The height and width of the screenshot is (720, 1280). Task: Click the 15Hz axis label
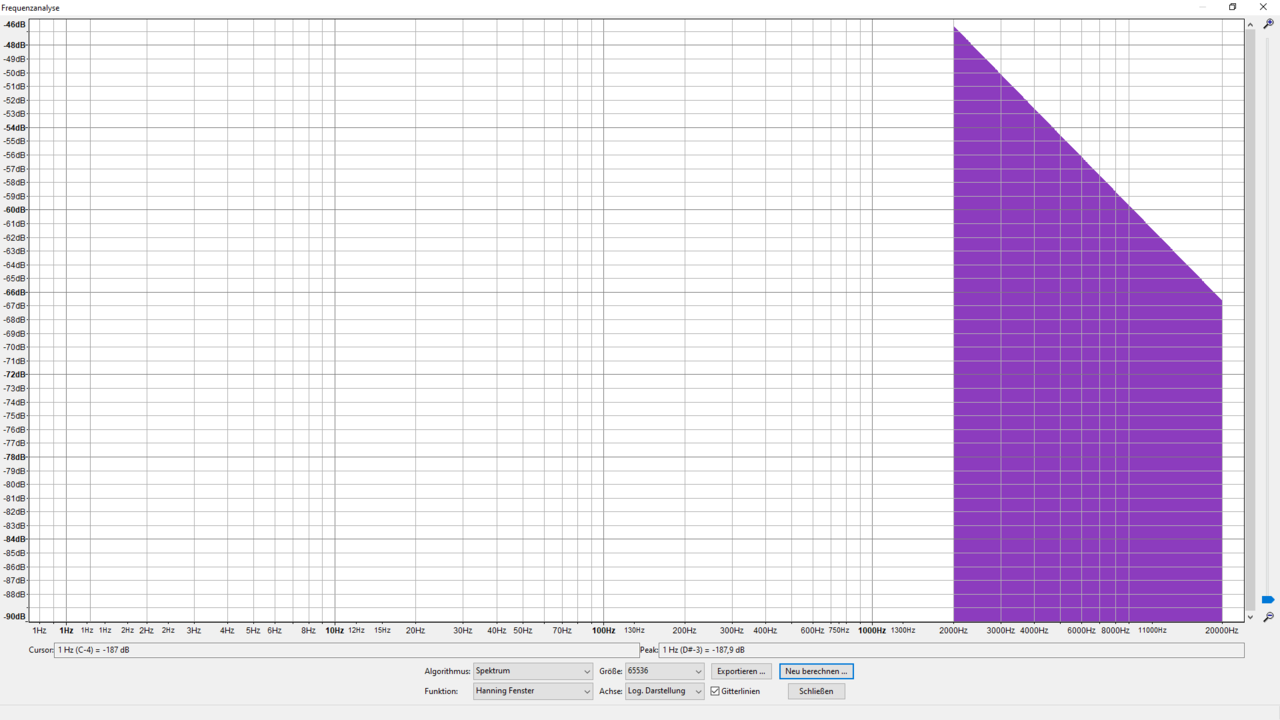[x=382, y=630]
